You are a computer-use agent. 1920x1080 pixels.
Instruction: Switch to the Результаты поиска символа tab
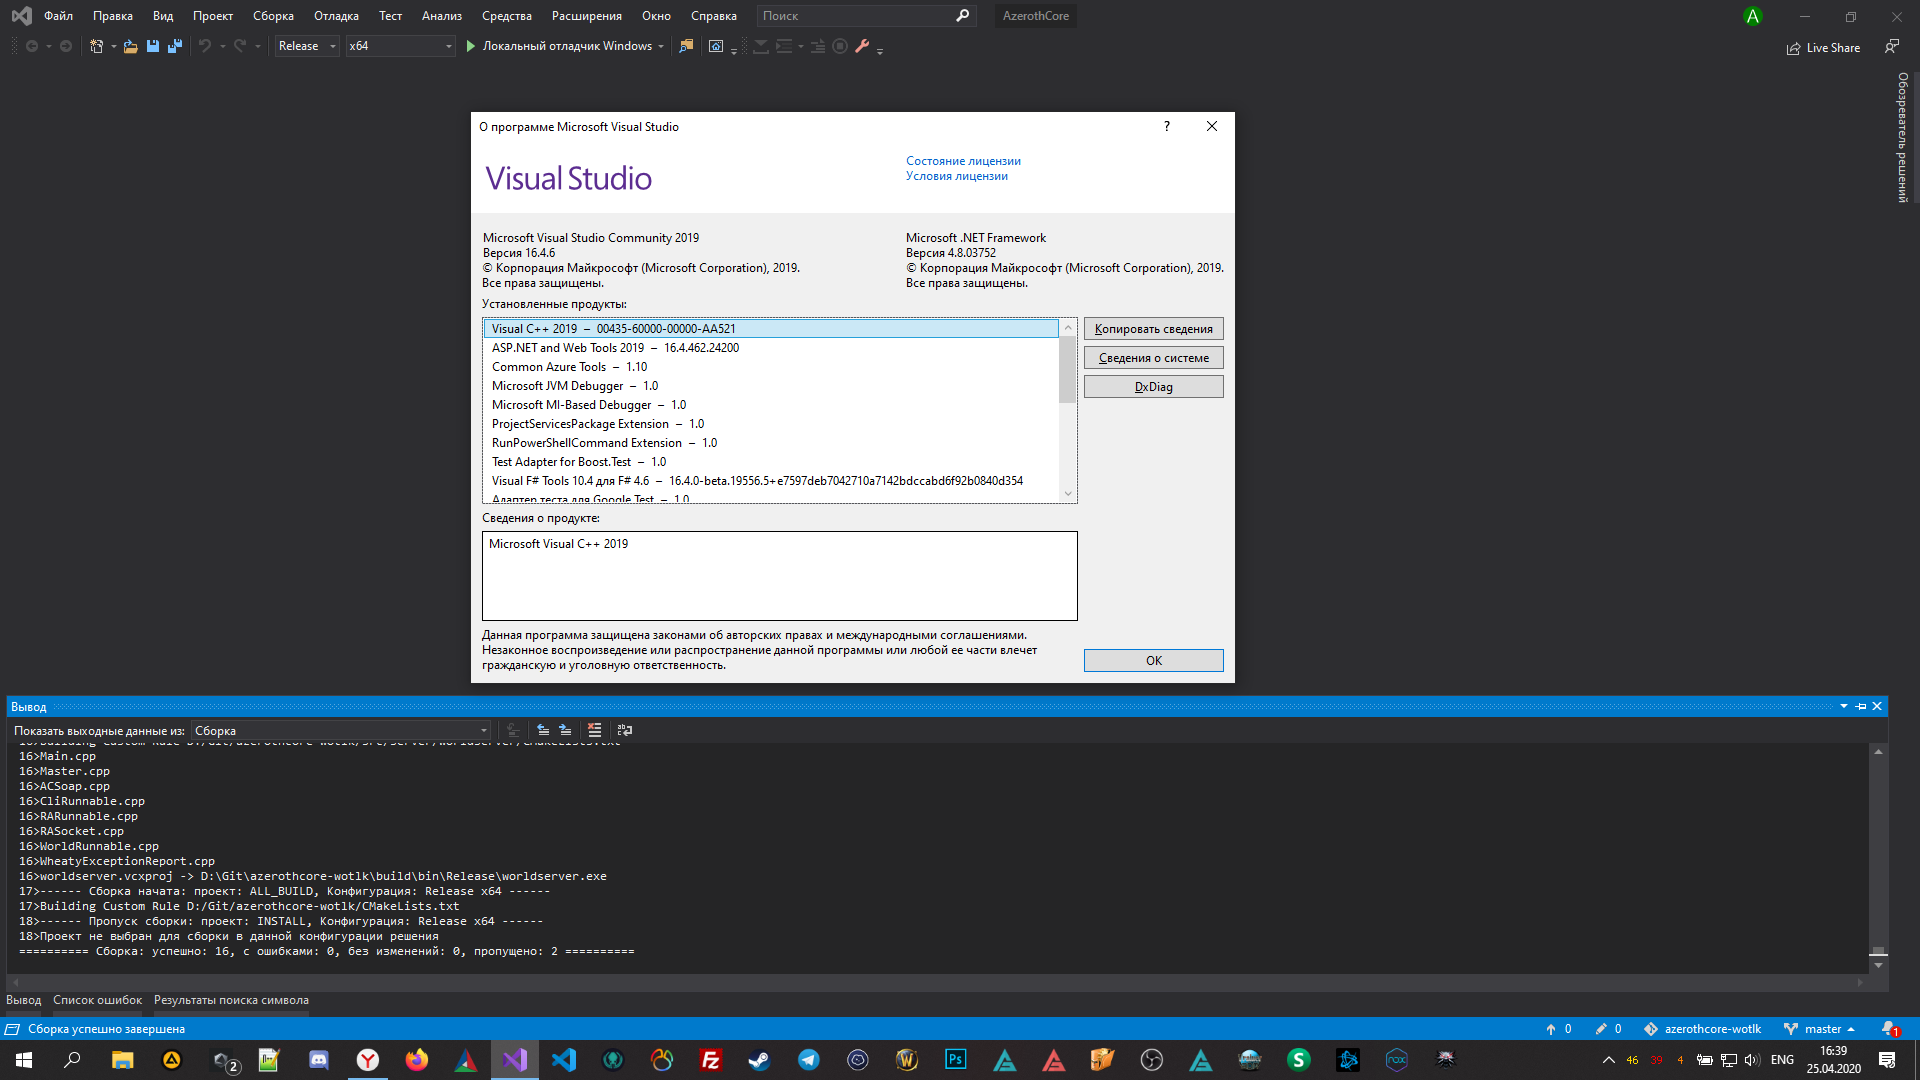point(231,1000)
